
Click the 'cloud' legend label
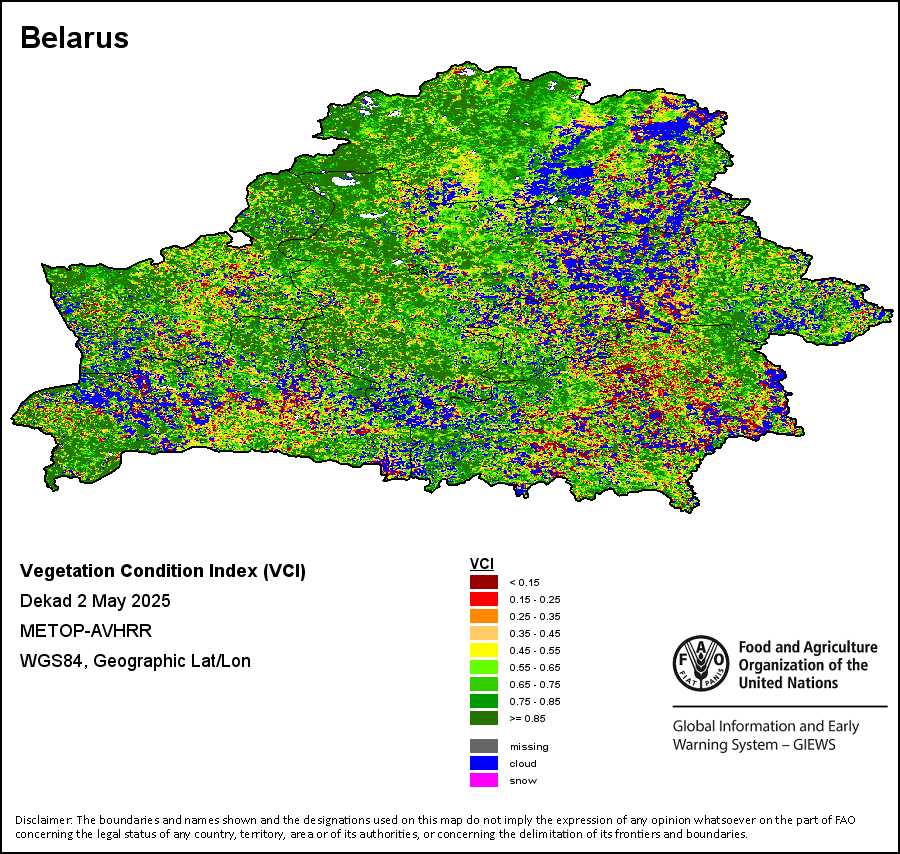(523, 764)
